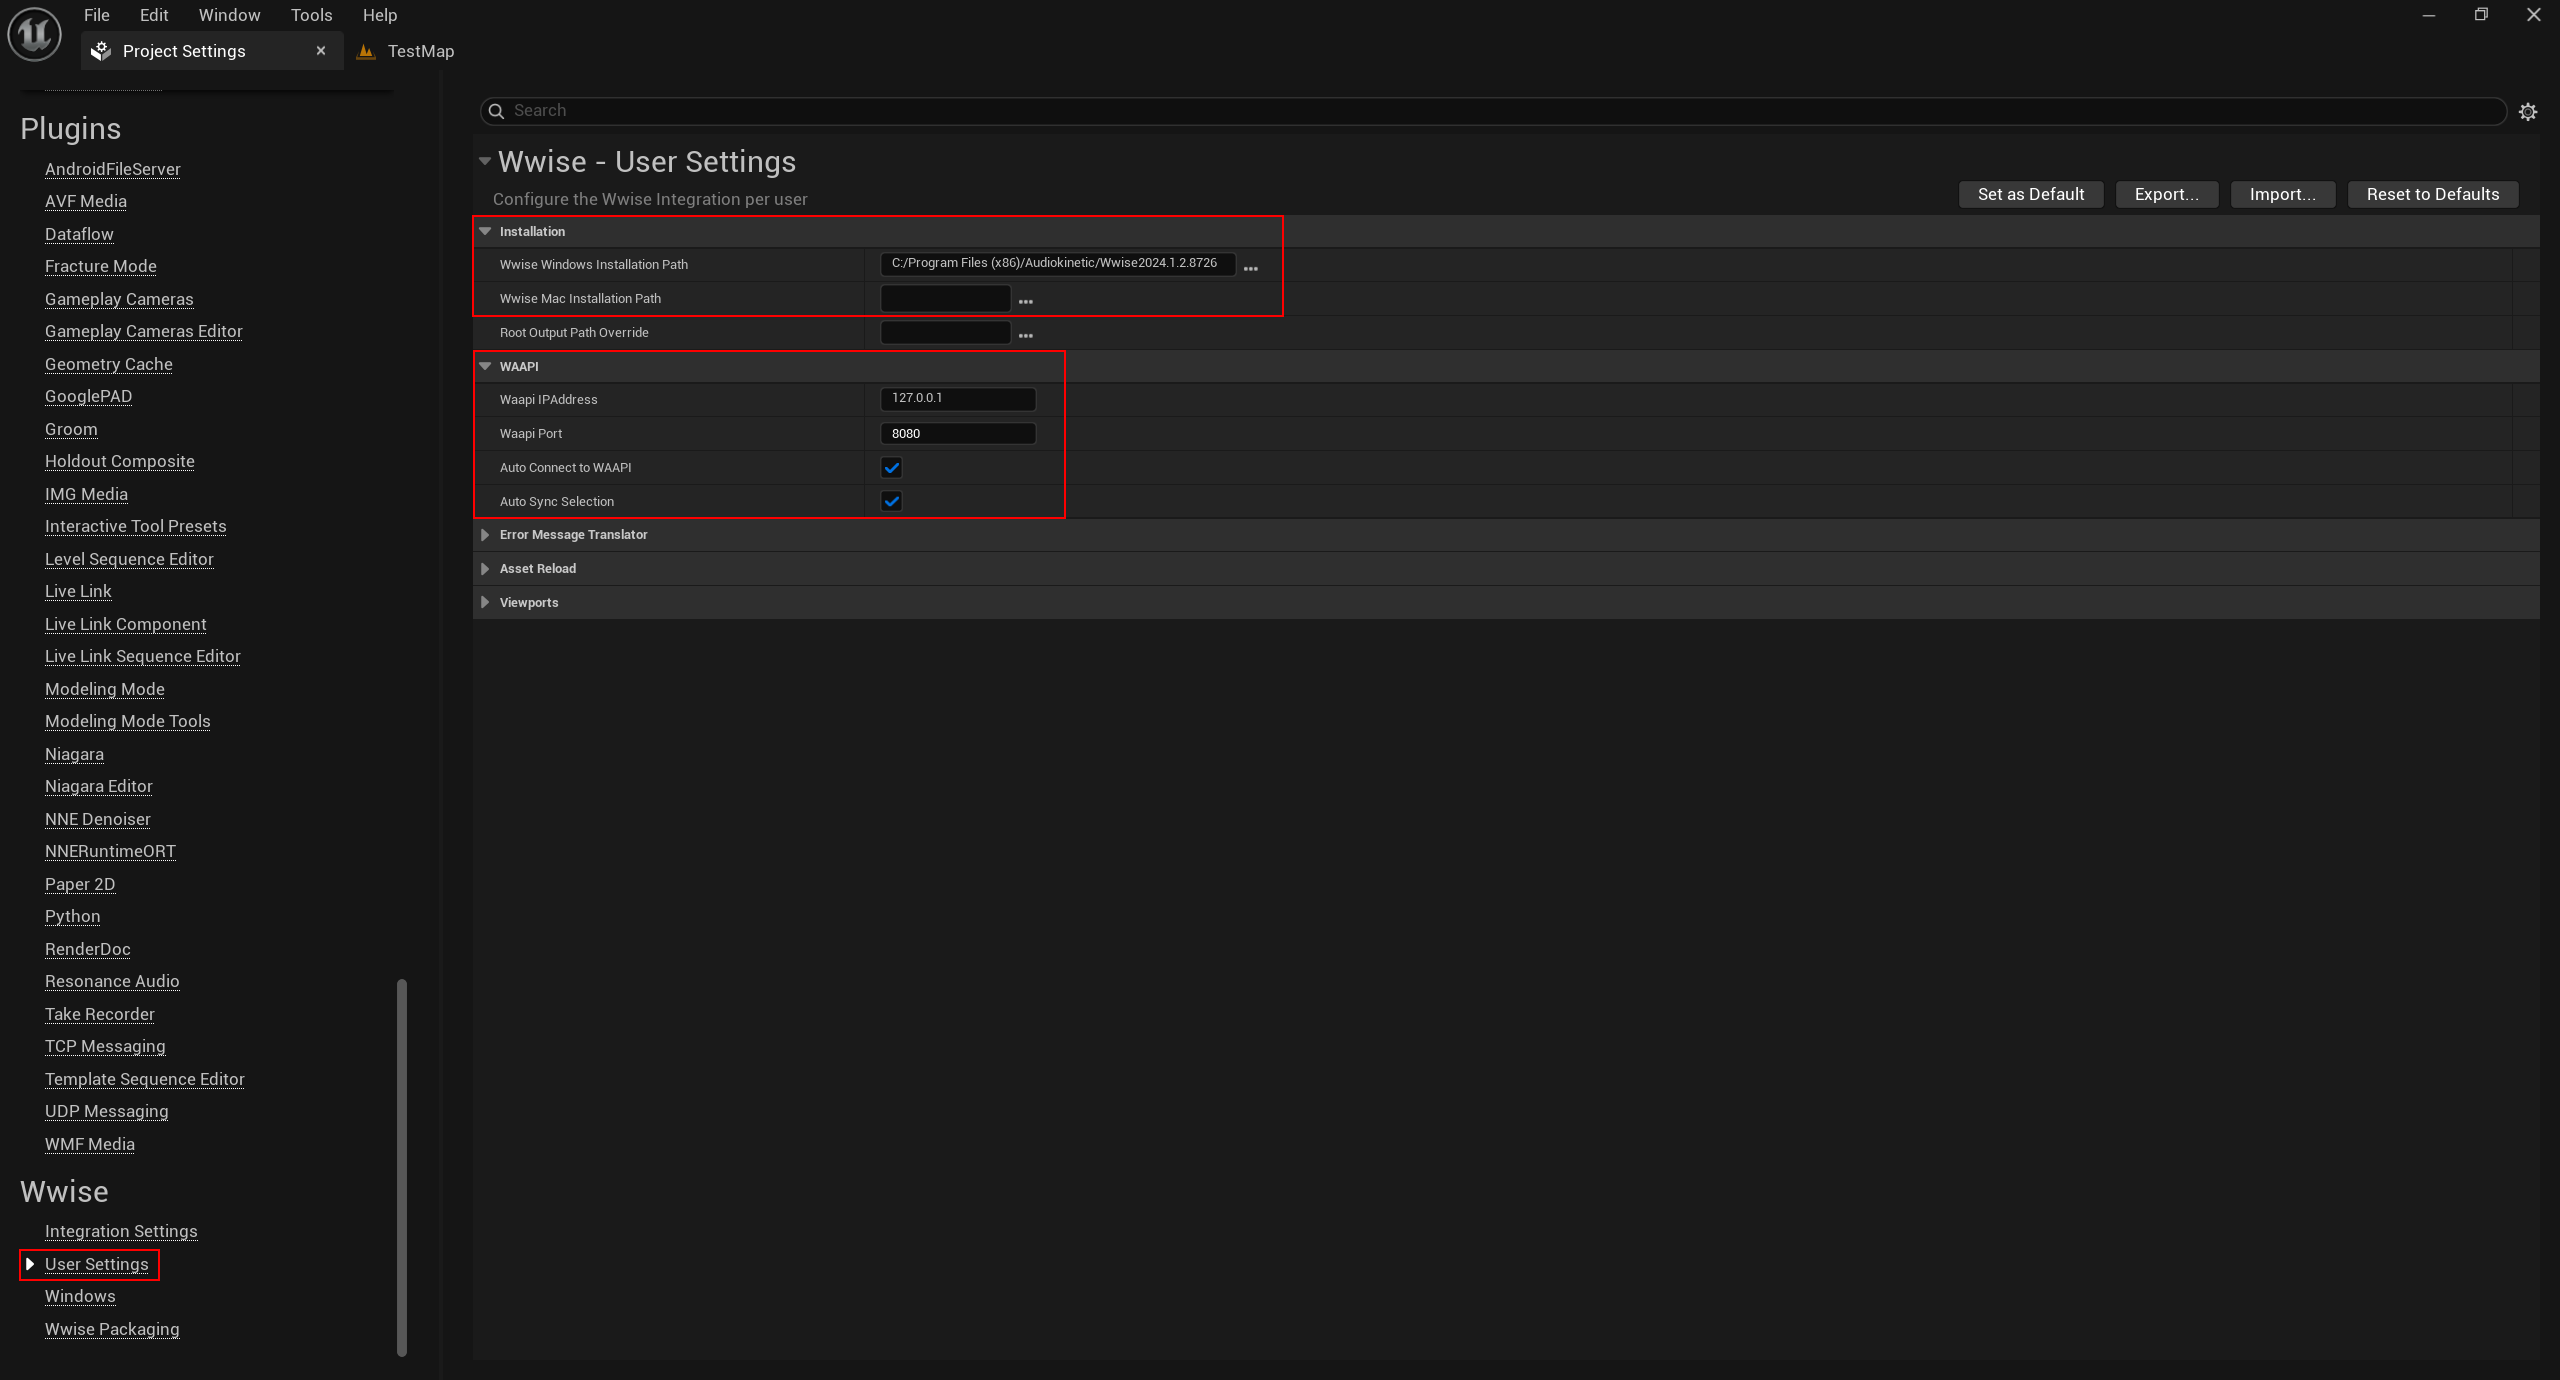Click the Project Settings tab gear icon
The width and height of the screenshot is (2560, 1380).
click(101, 51)
